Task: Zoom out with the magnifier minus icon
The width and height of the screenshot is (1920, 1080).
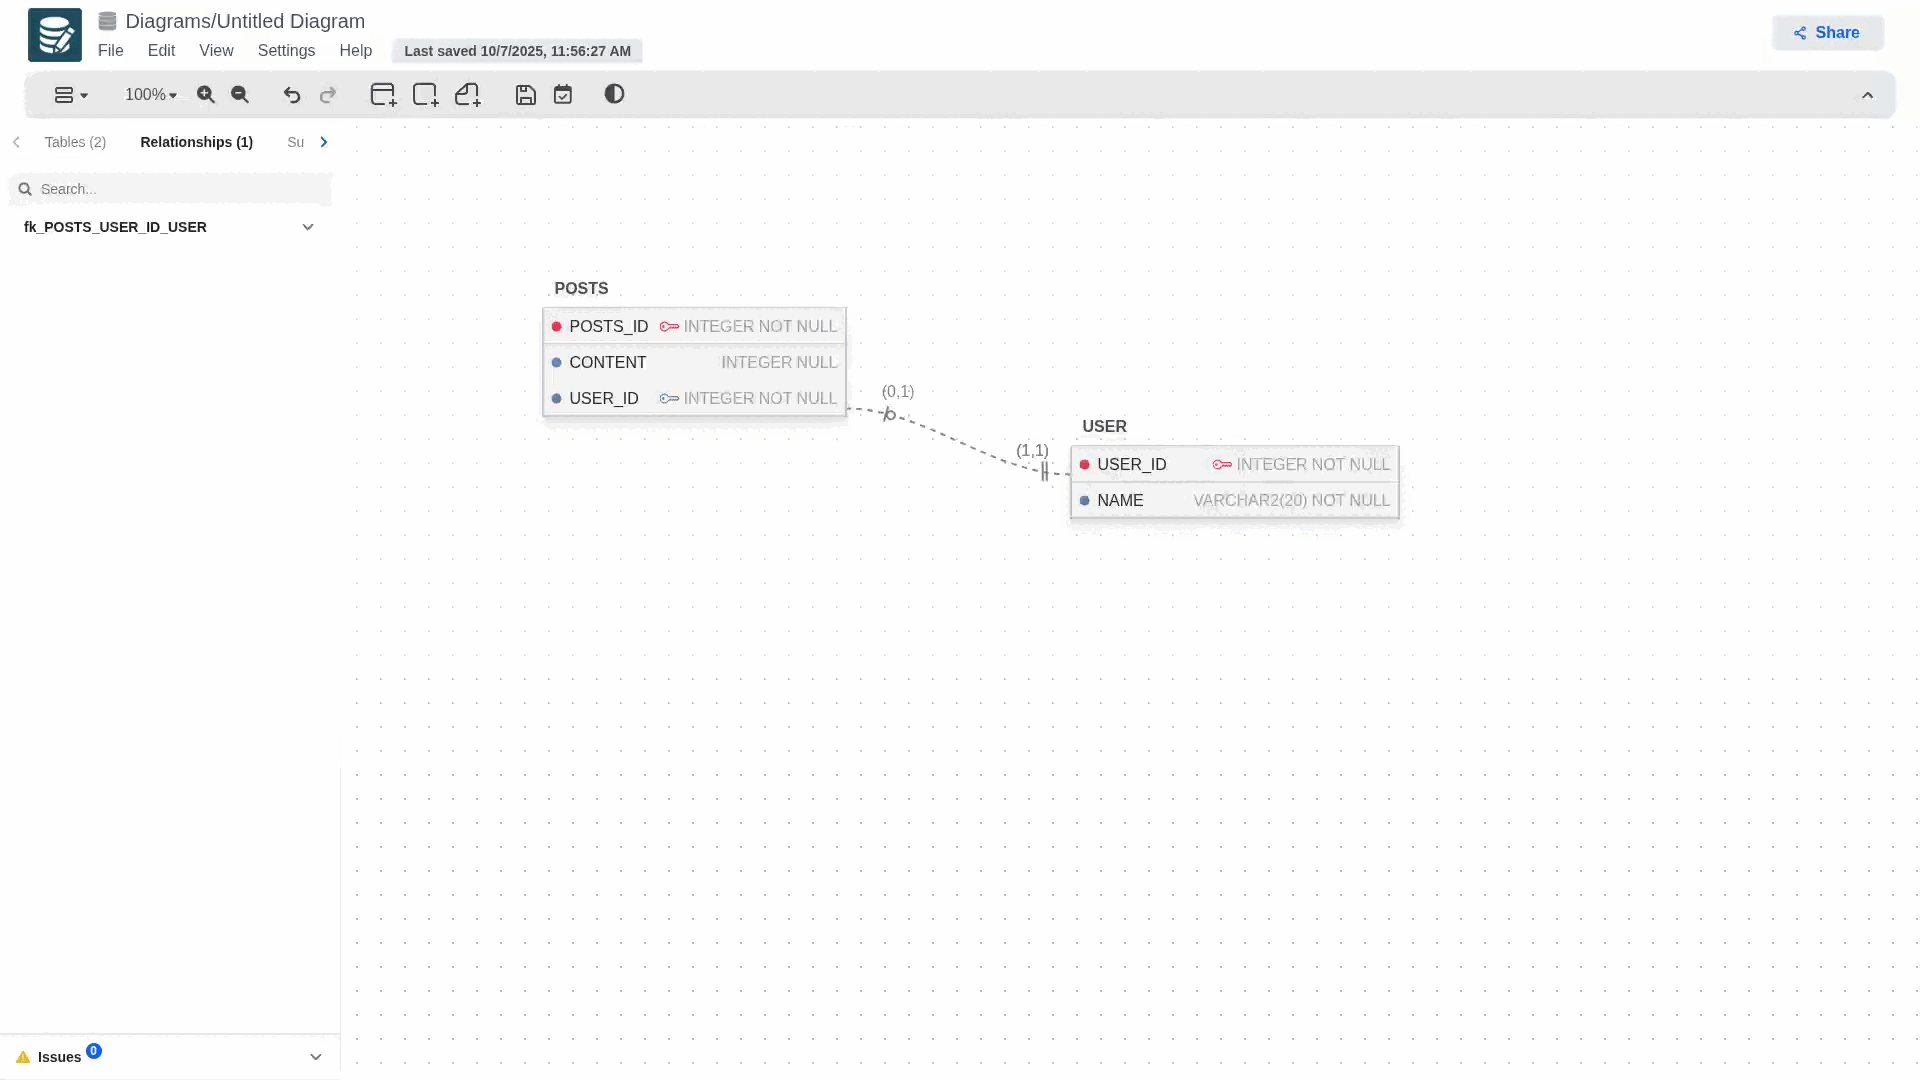Action: coord(240,95)
